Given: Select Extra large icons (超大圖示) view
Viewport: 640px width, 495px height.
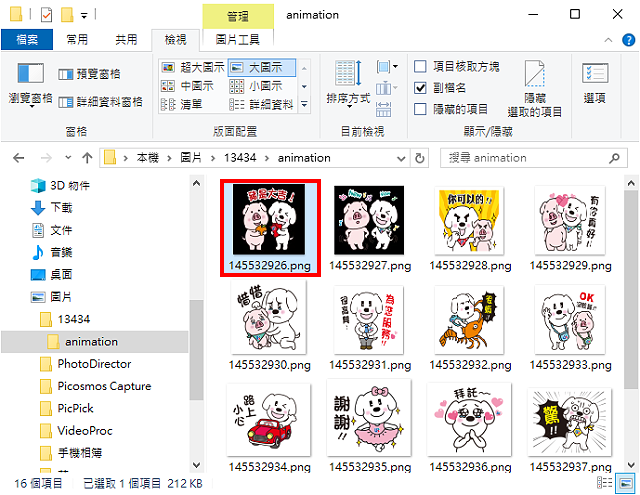Looking at the screenshot, I should (193, 67).
